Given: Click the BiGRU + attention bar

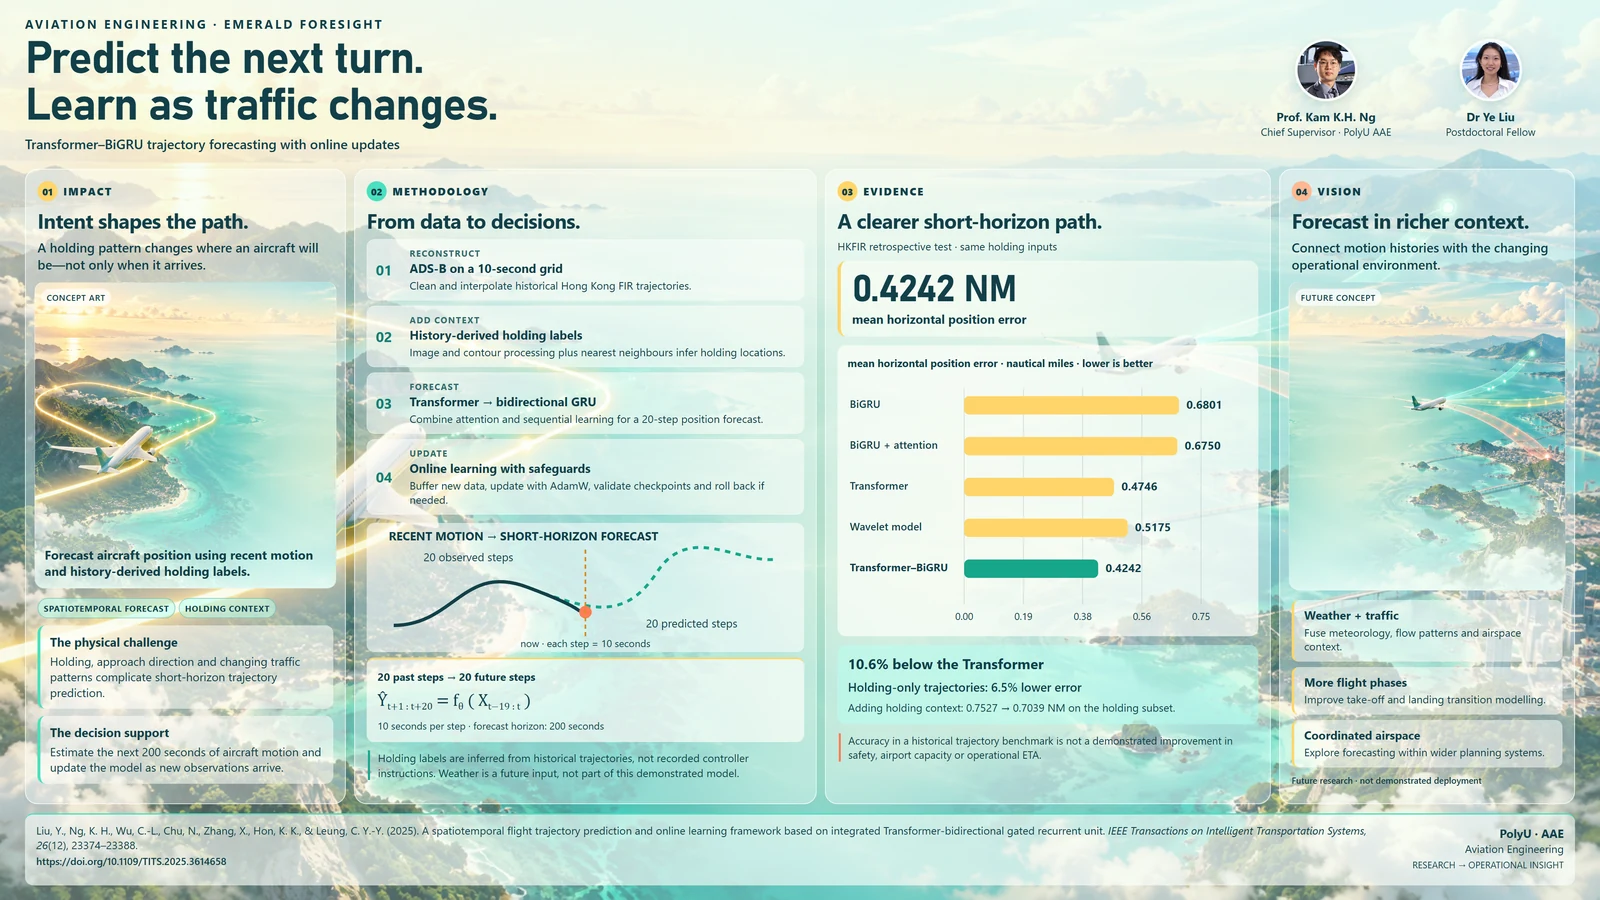Looking at the screenshot, I should (1070, 446).
